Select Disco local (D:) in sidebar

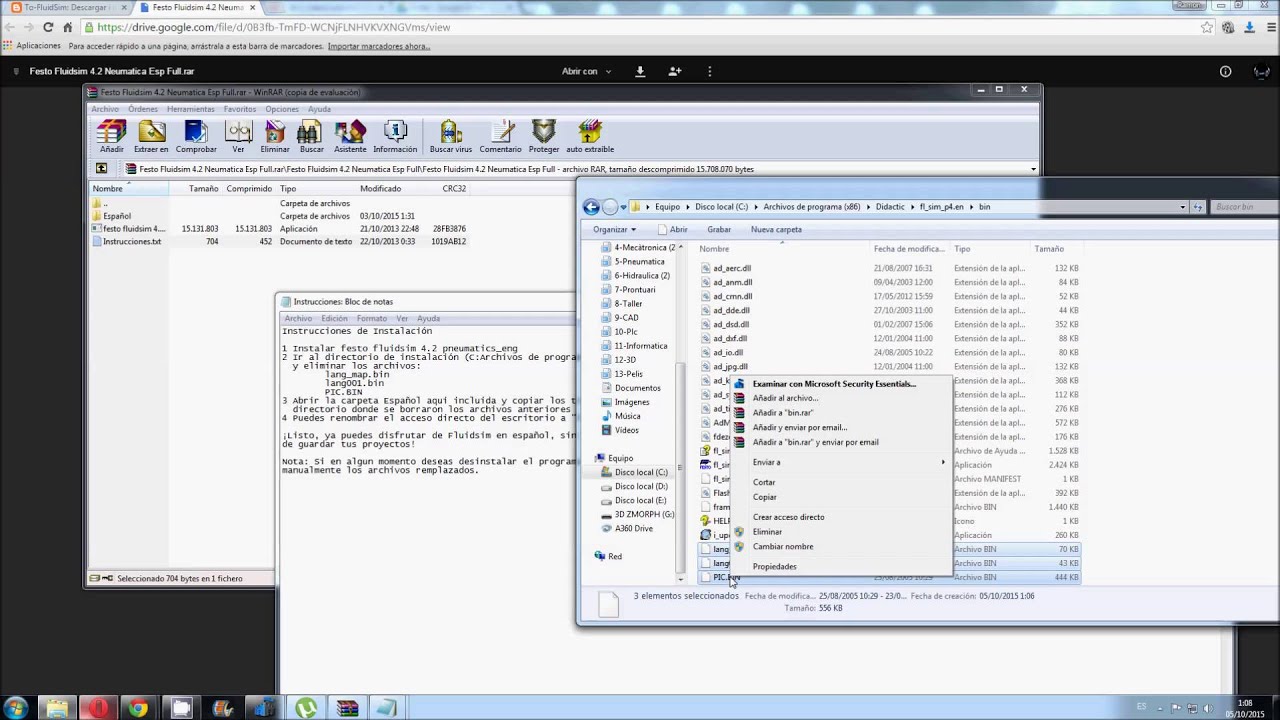(x=641, y=486)
